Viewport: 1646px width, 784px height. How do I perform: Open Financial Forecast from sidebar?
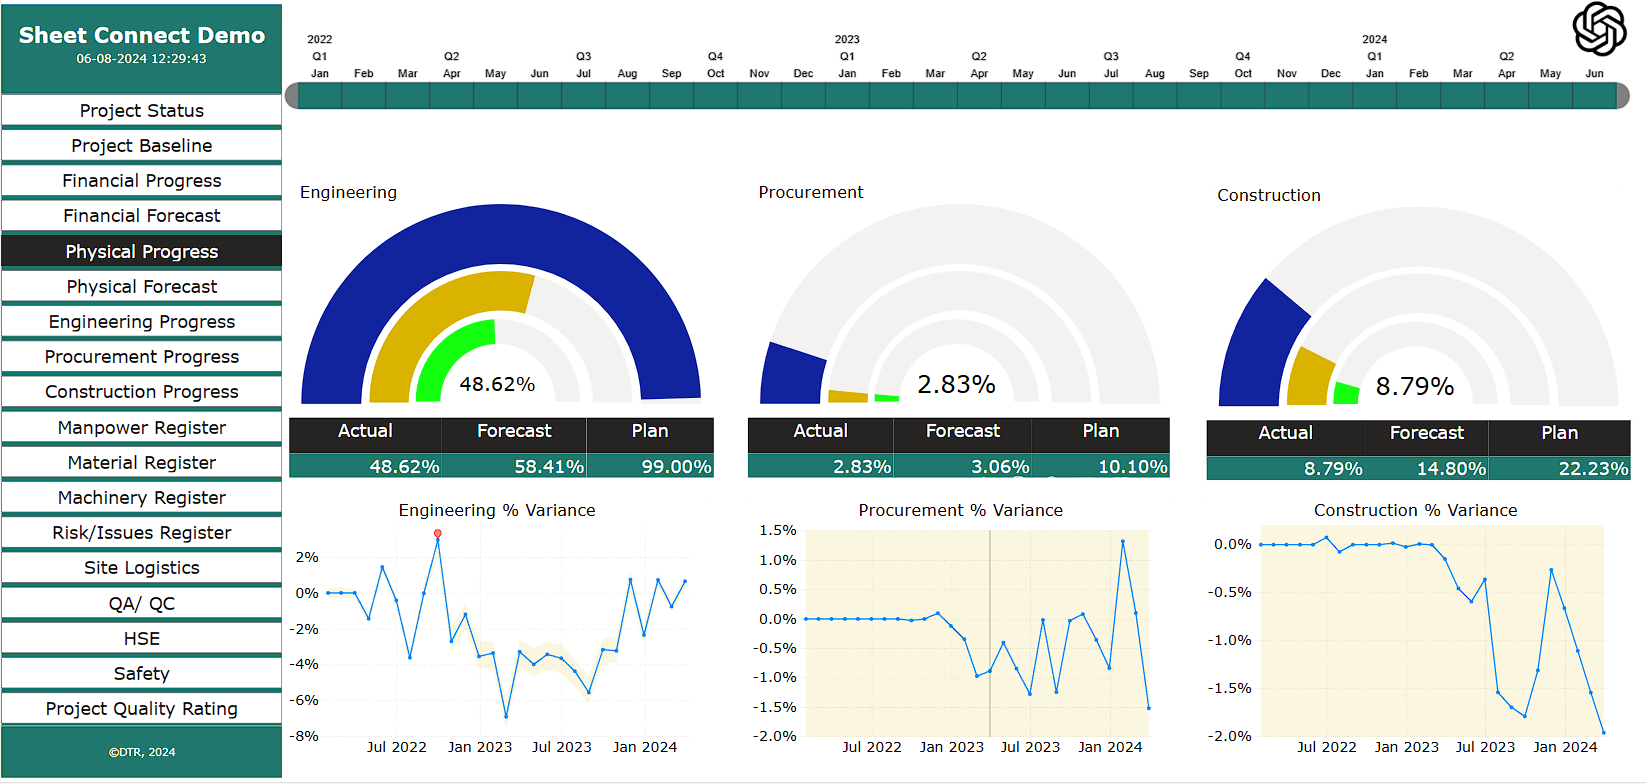[x=141, y=216]
